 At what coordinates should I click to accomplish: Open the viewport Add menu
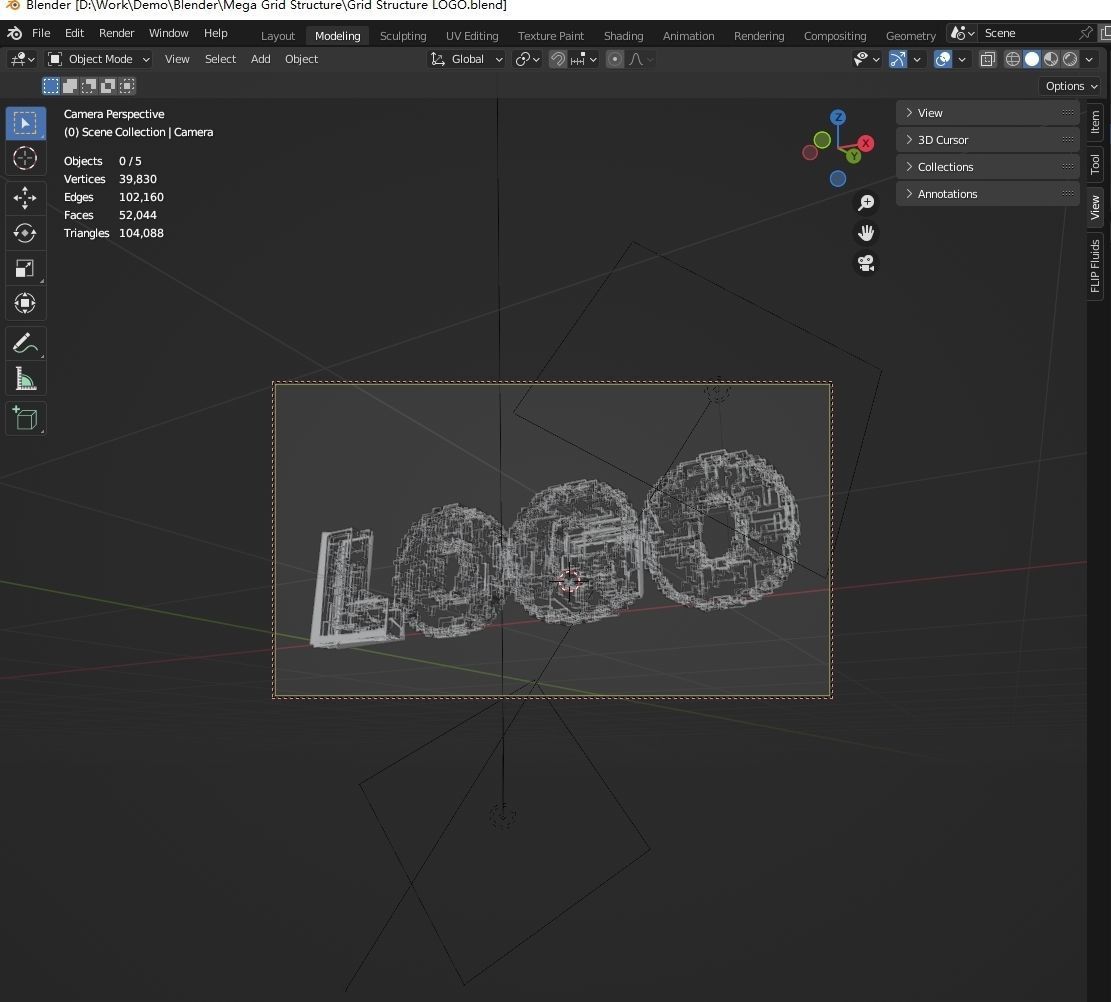(261, 60)
